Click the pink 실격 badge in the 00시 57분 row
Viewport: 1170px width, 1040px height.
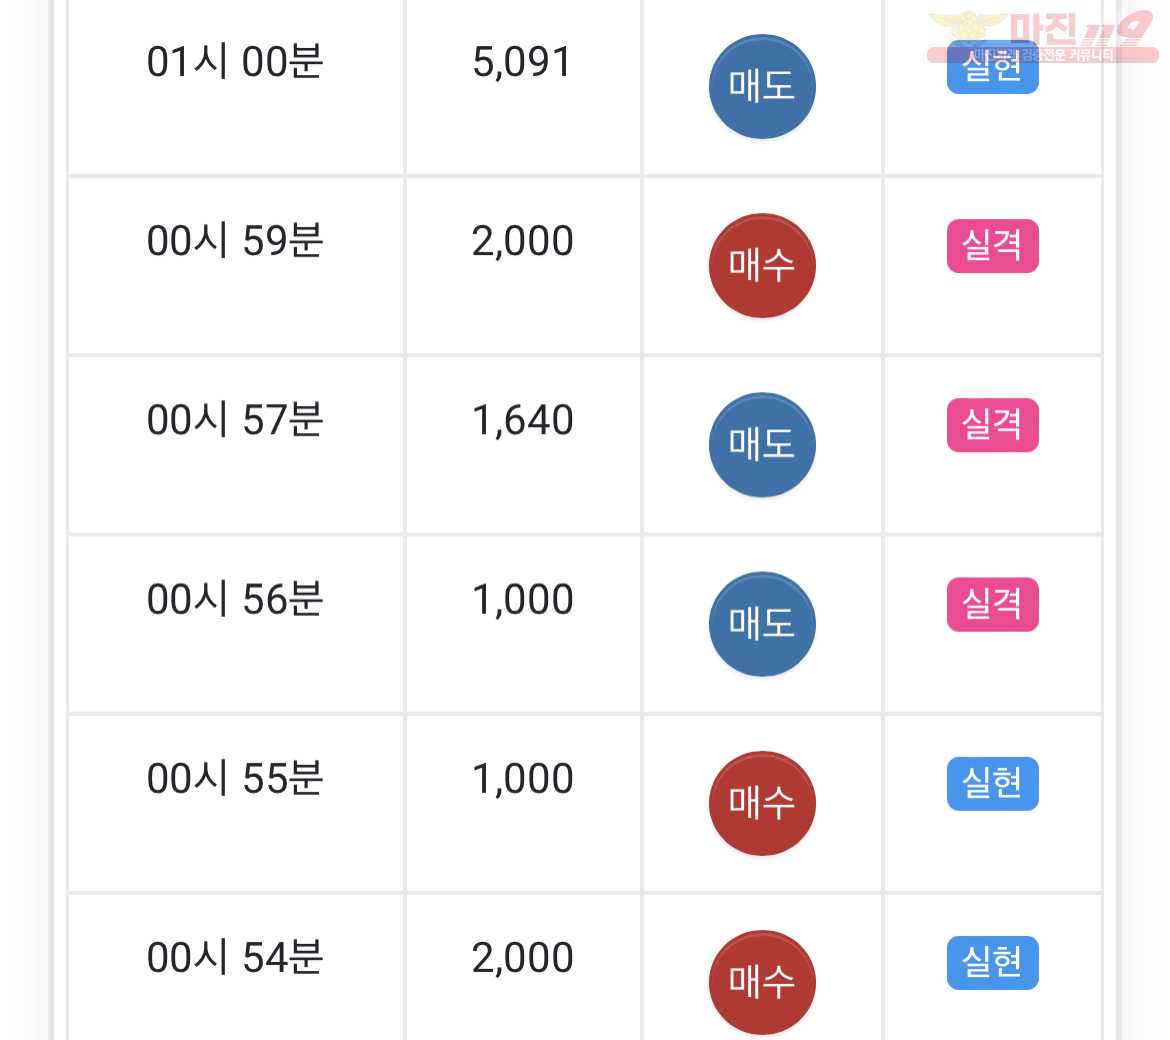(992, 425)
